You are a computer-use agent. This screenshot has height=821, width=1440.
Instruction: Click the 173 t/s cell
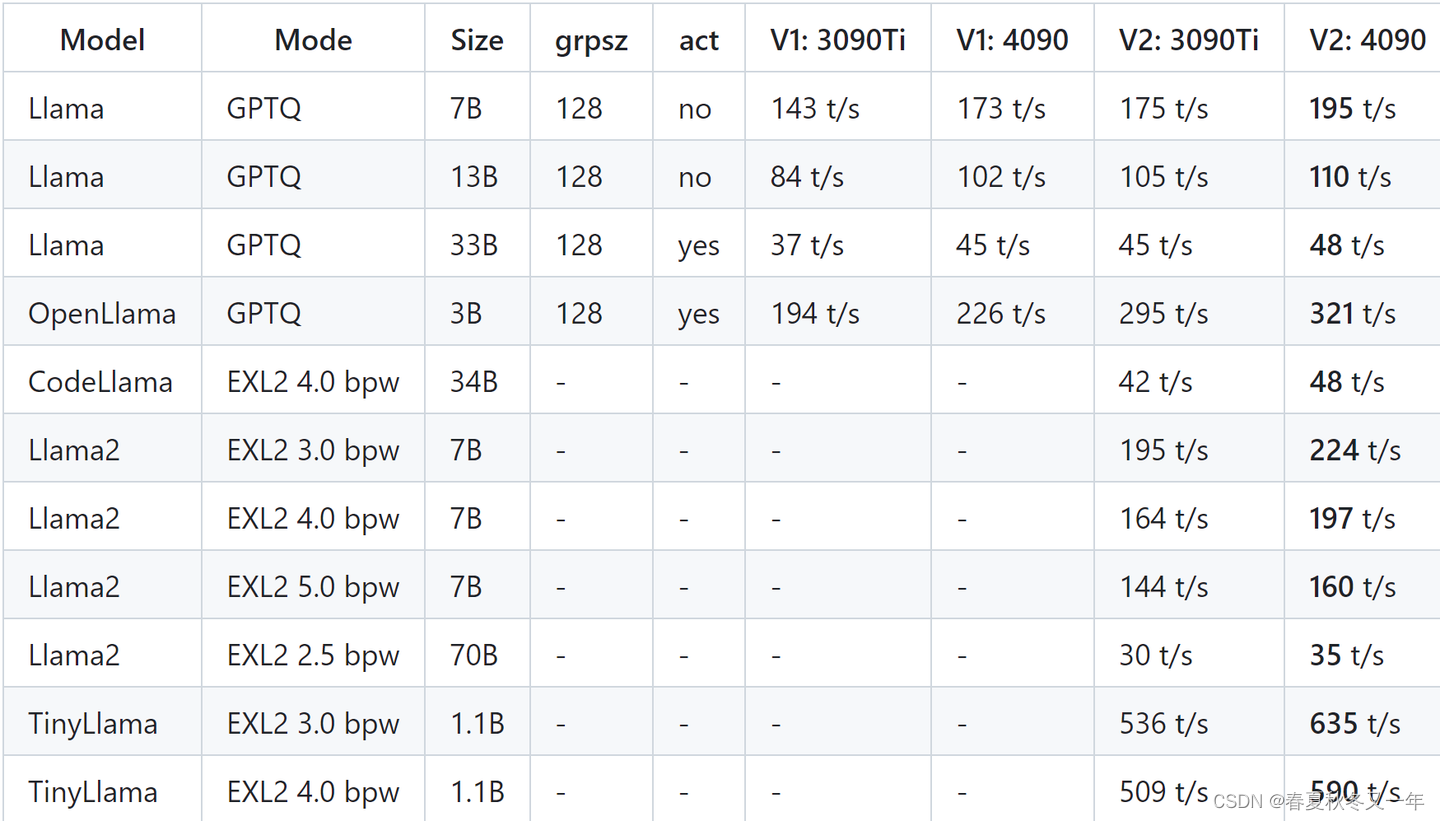pos(1012,108)
